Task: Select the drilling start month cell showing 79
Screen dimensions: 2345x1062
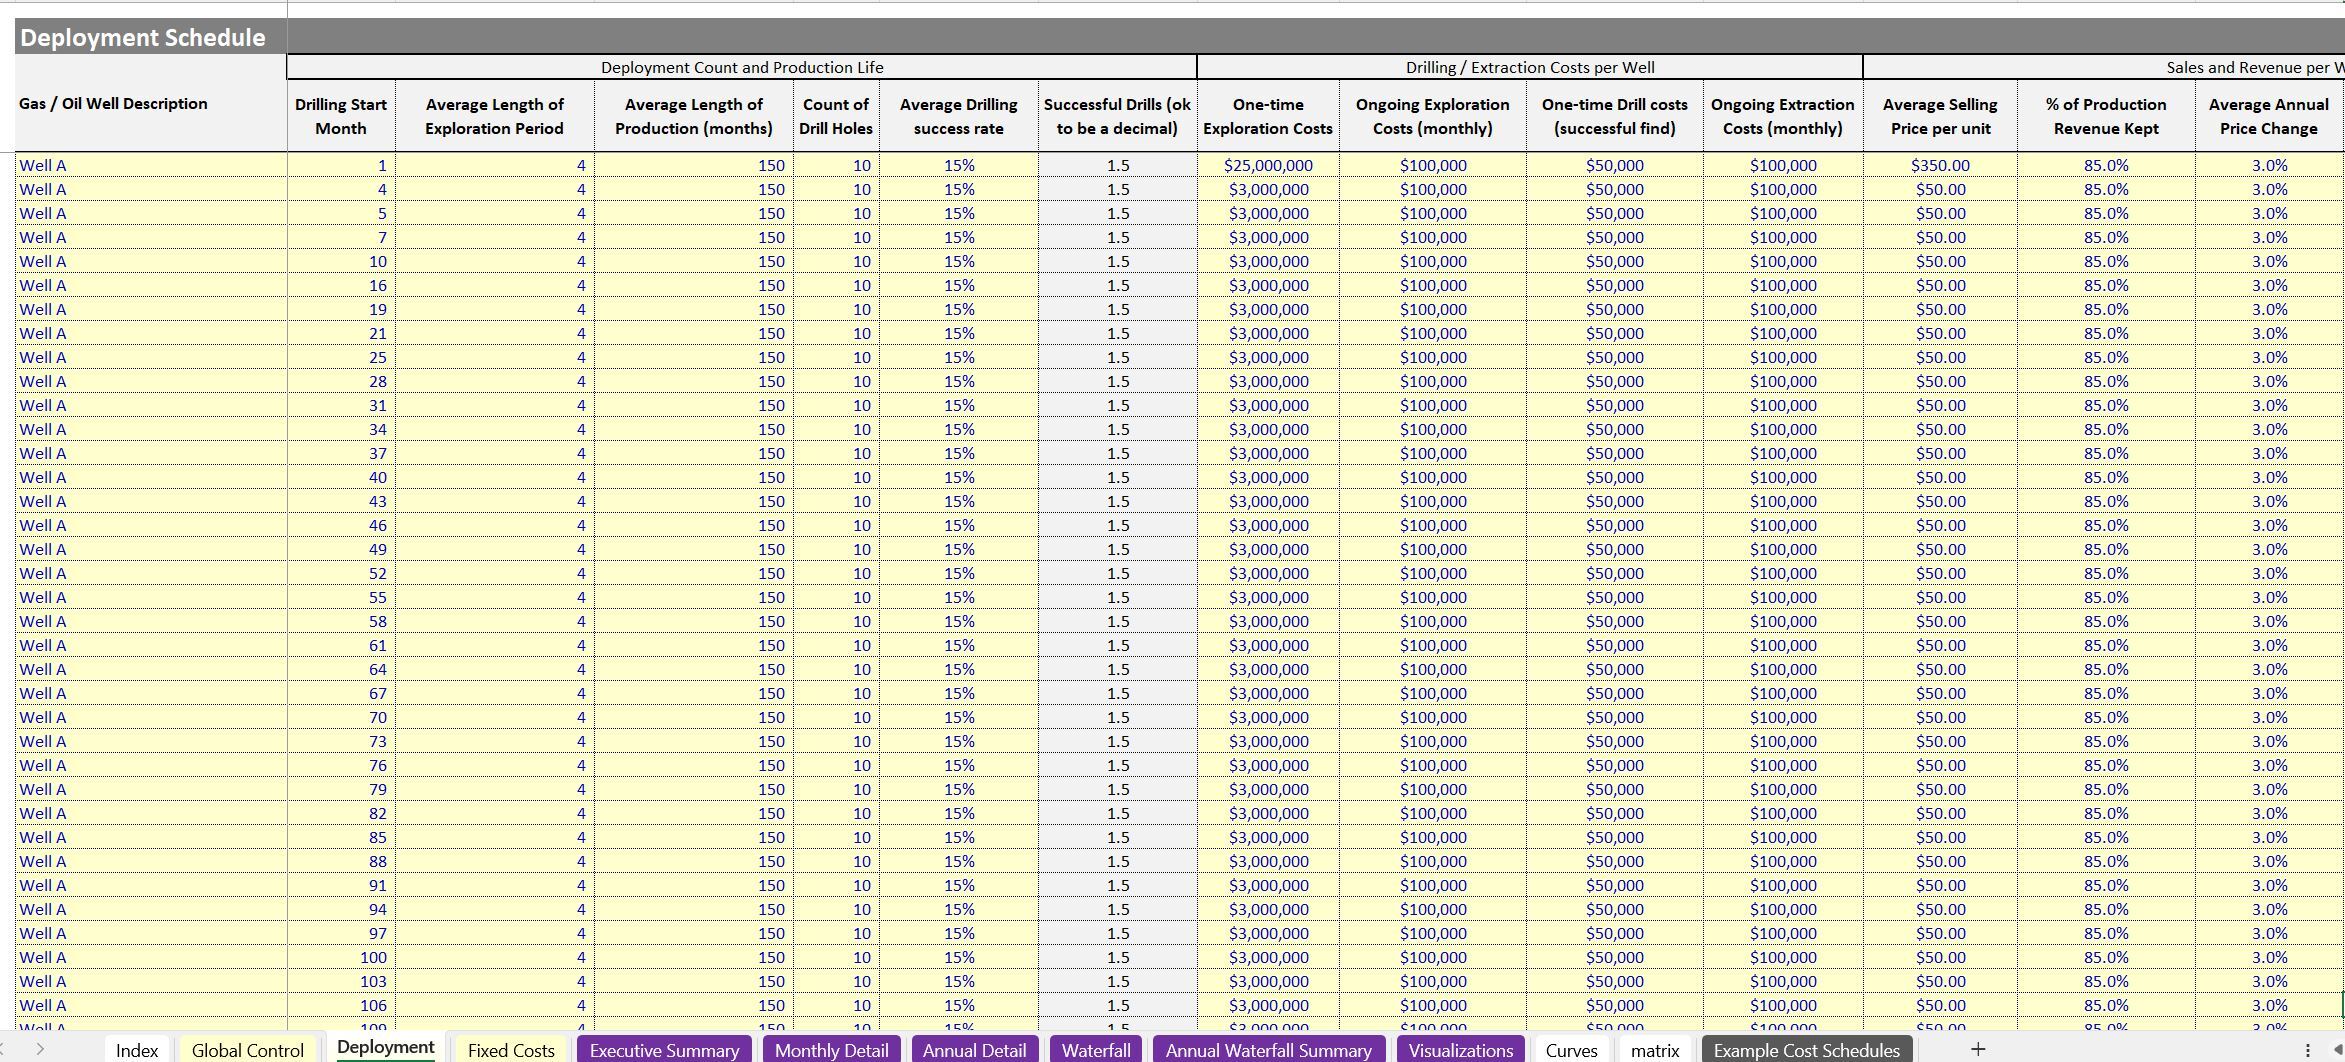Action: 341,789
